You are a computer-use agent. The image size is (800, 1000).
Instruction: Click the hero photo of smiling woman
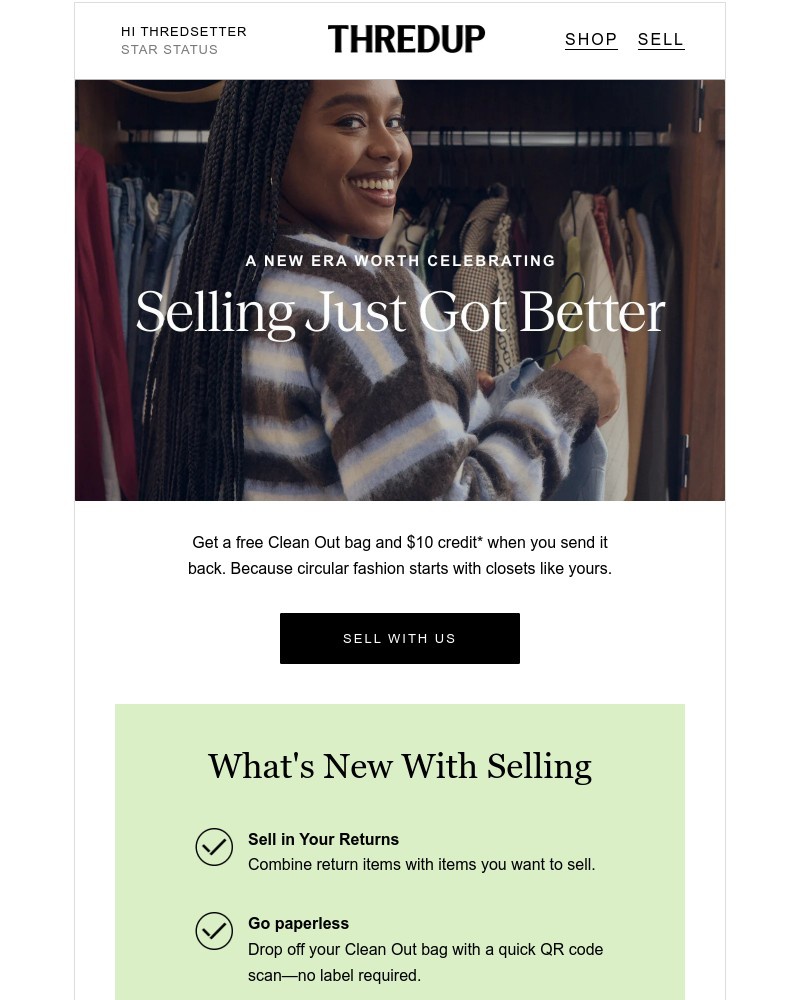coord(400,290)
